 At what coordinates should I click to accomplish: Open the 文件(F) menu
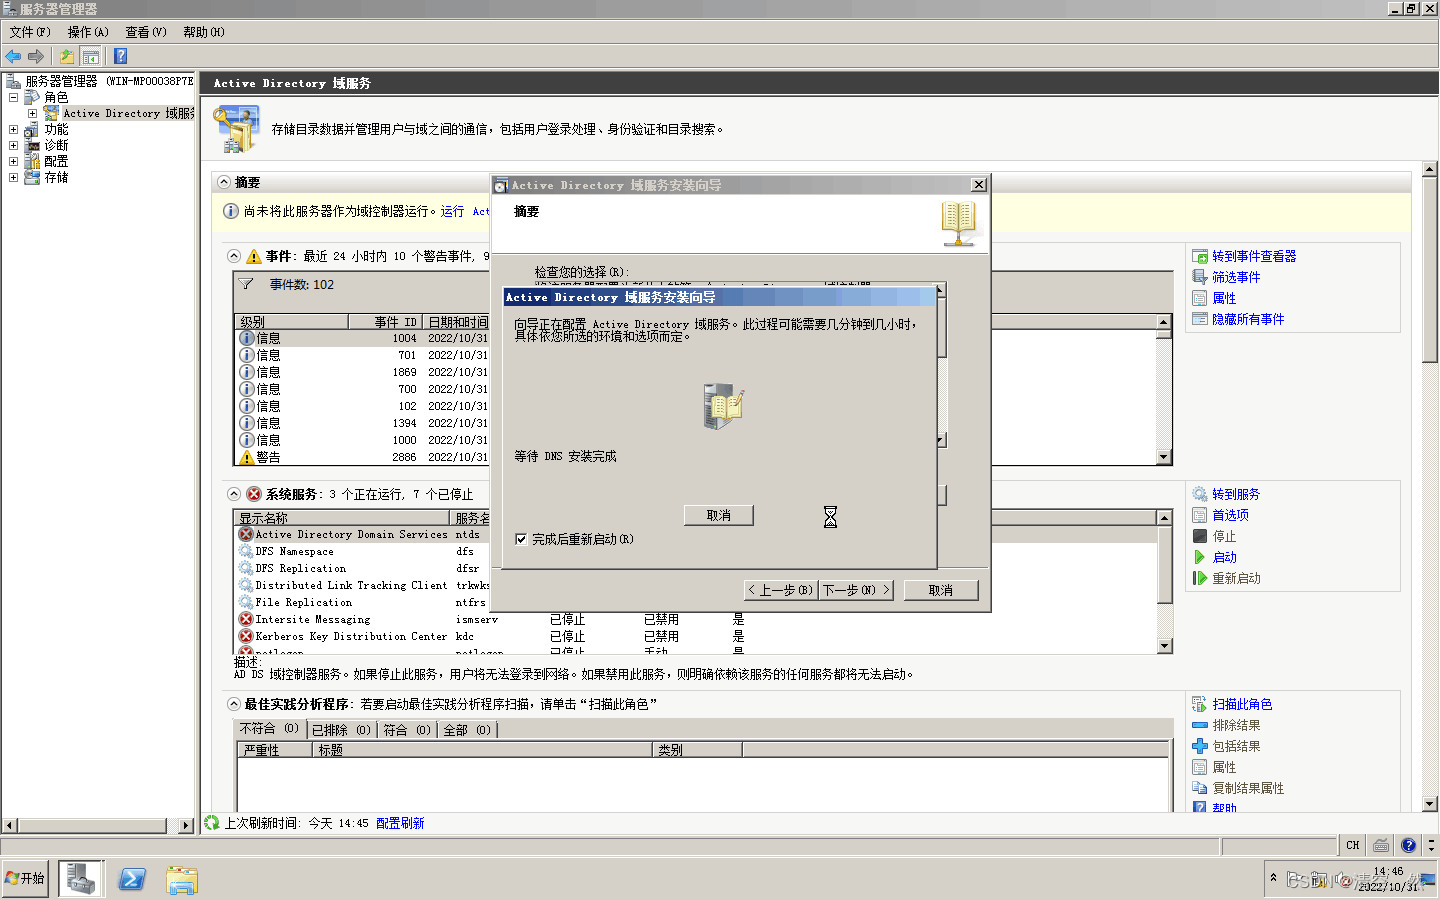(x=30, y=32)
